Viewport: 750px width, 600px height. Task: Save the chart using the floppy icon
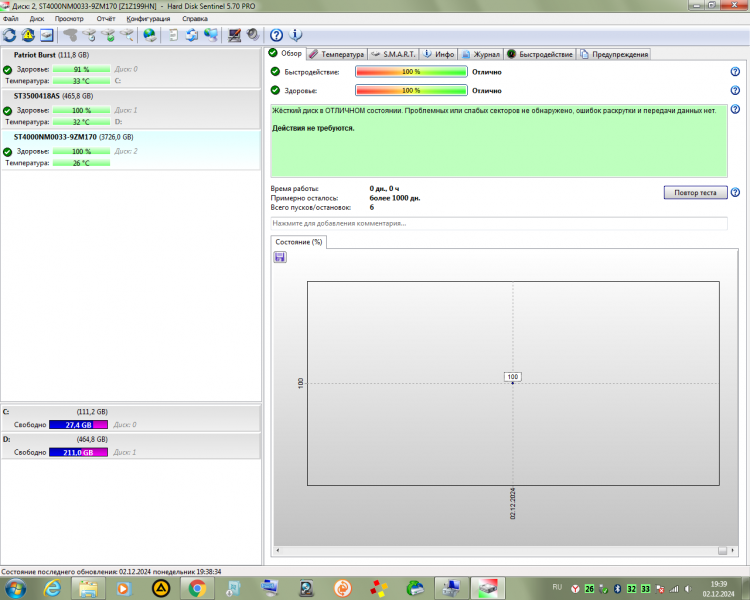coord(280,257)
